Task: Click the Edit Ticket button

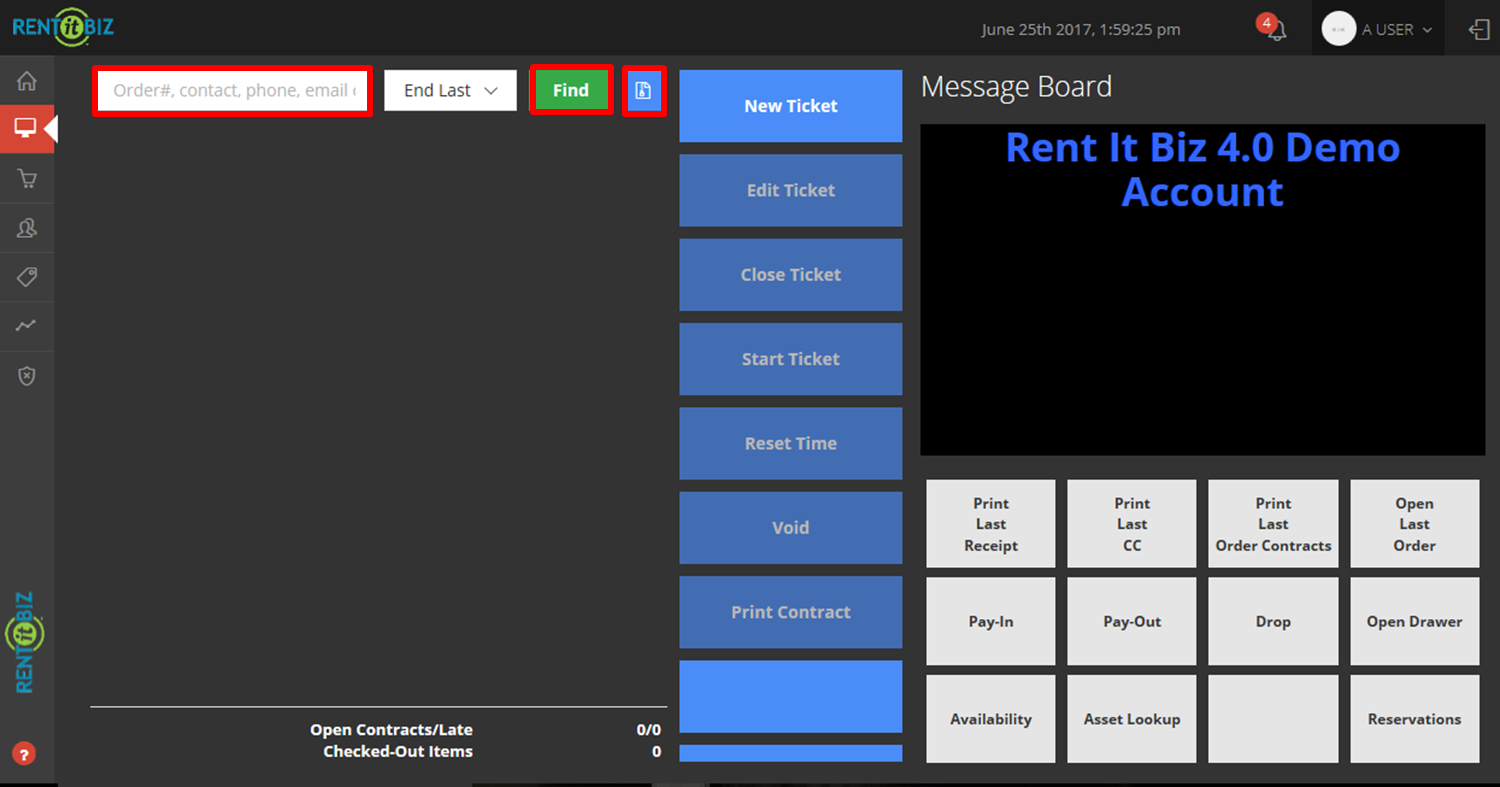Action: tap(791, 190)
